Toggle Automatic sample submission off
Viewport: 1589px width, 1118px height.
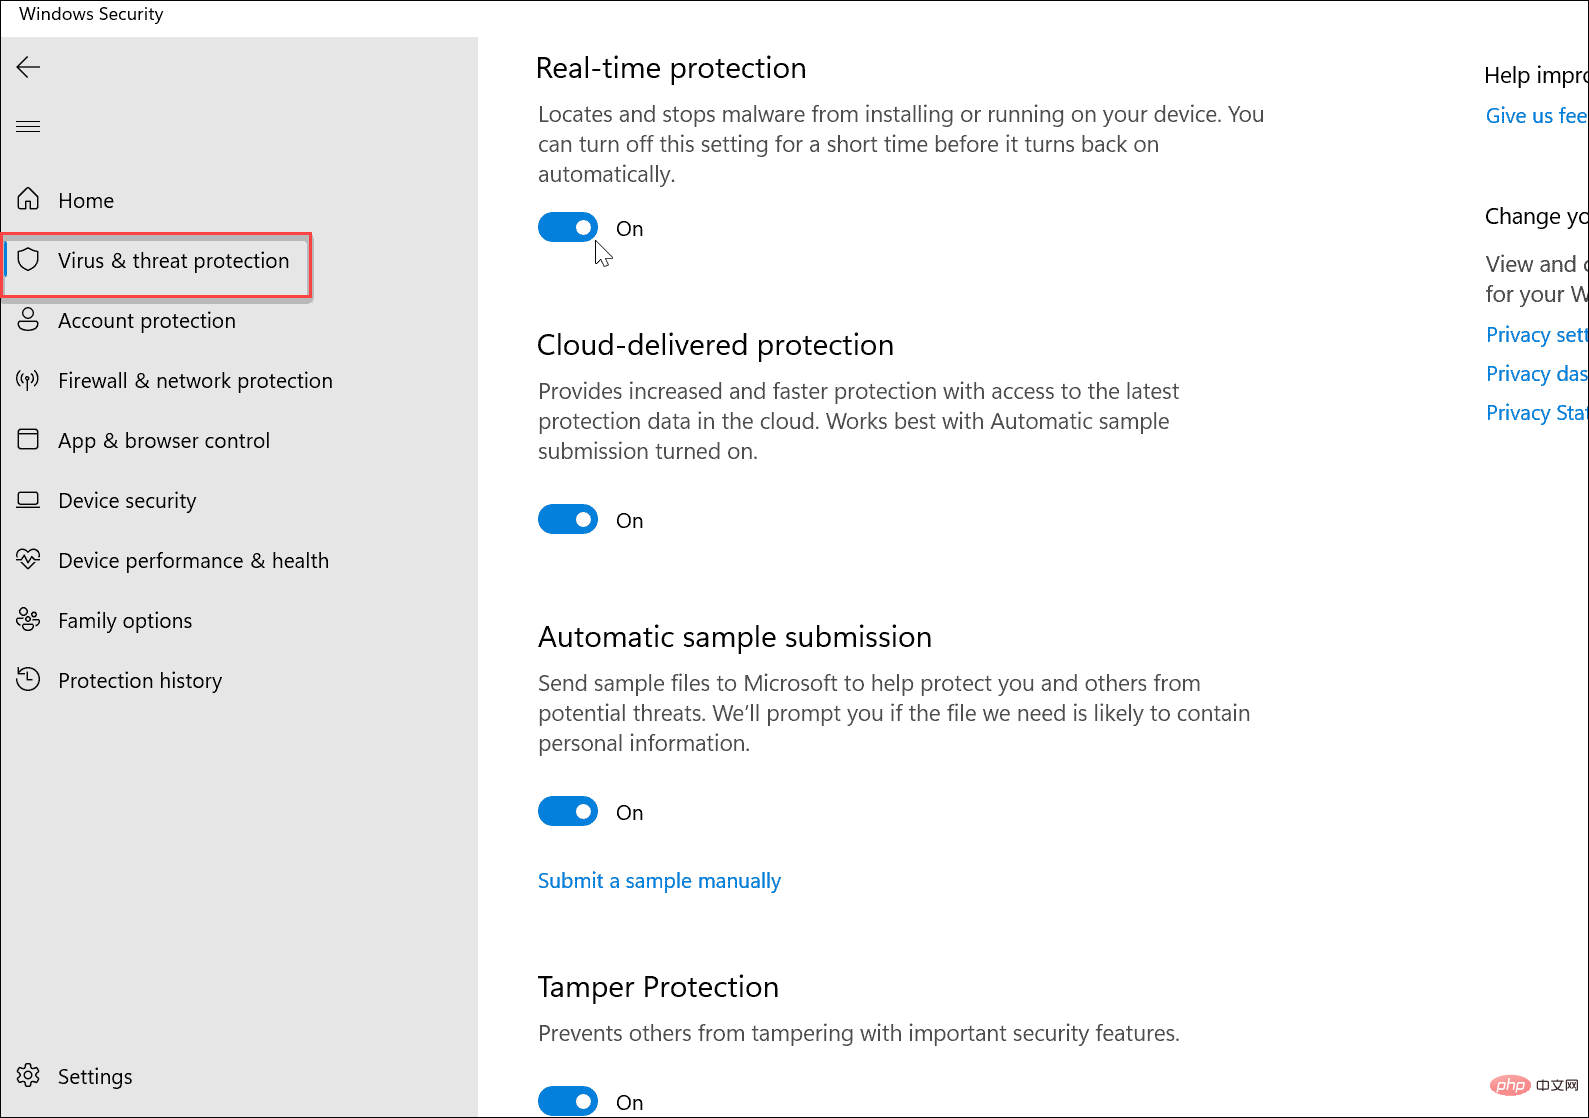pos(568,812)
